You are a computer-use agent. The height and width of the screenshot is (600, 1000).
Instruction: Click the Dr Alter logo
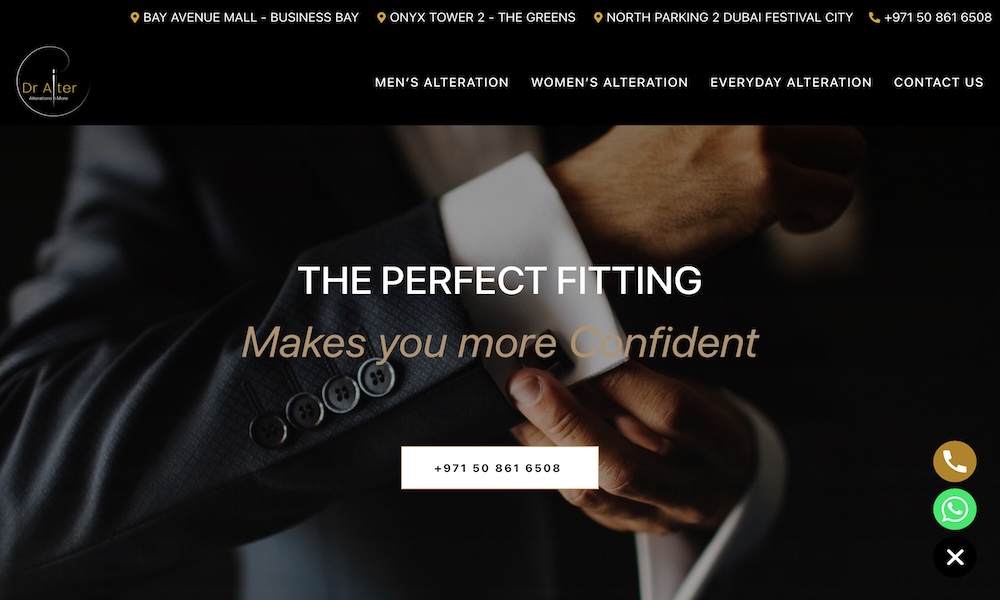point(52,82)
